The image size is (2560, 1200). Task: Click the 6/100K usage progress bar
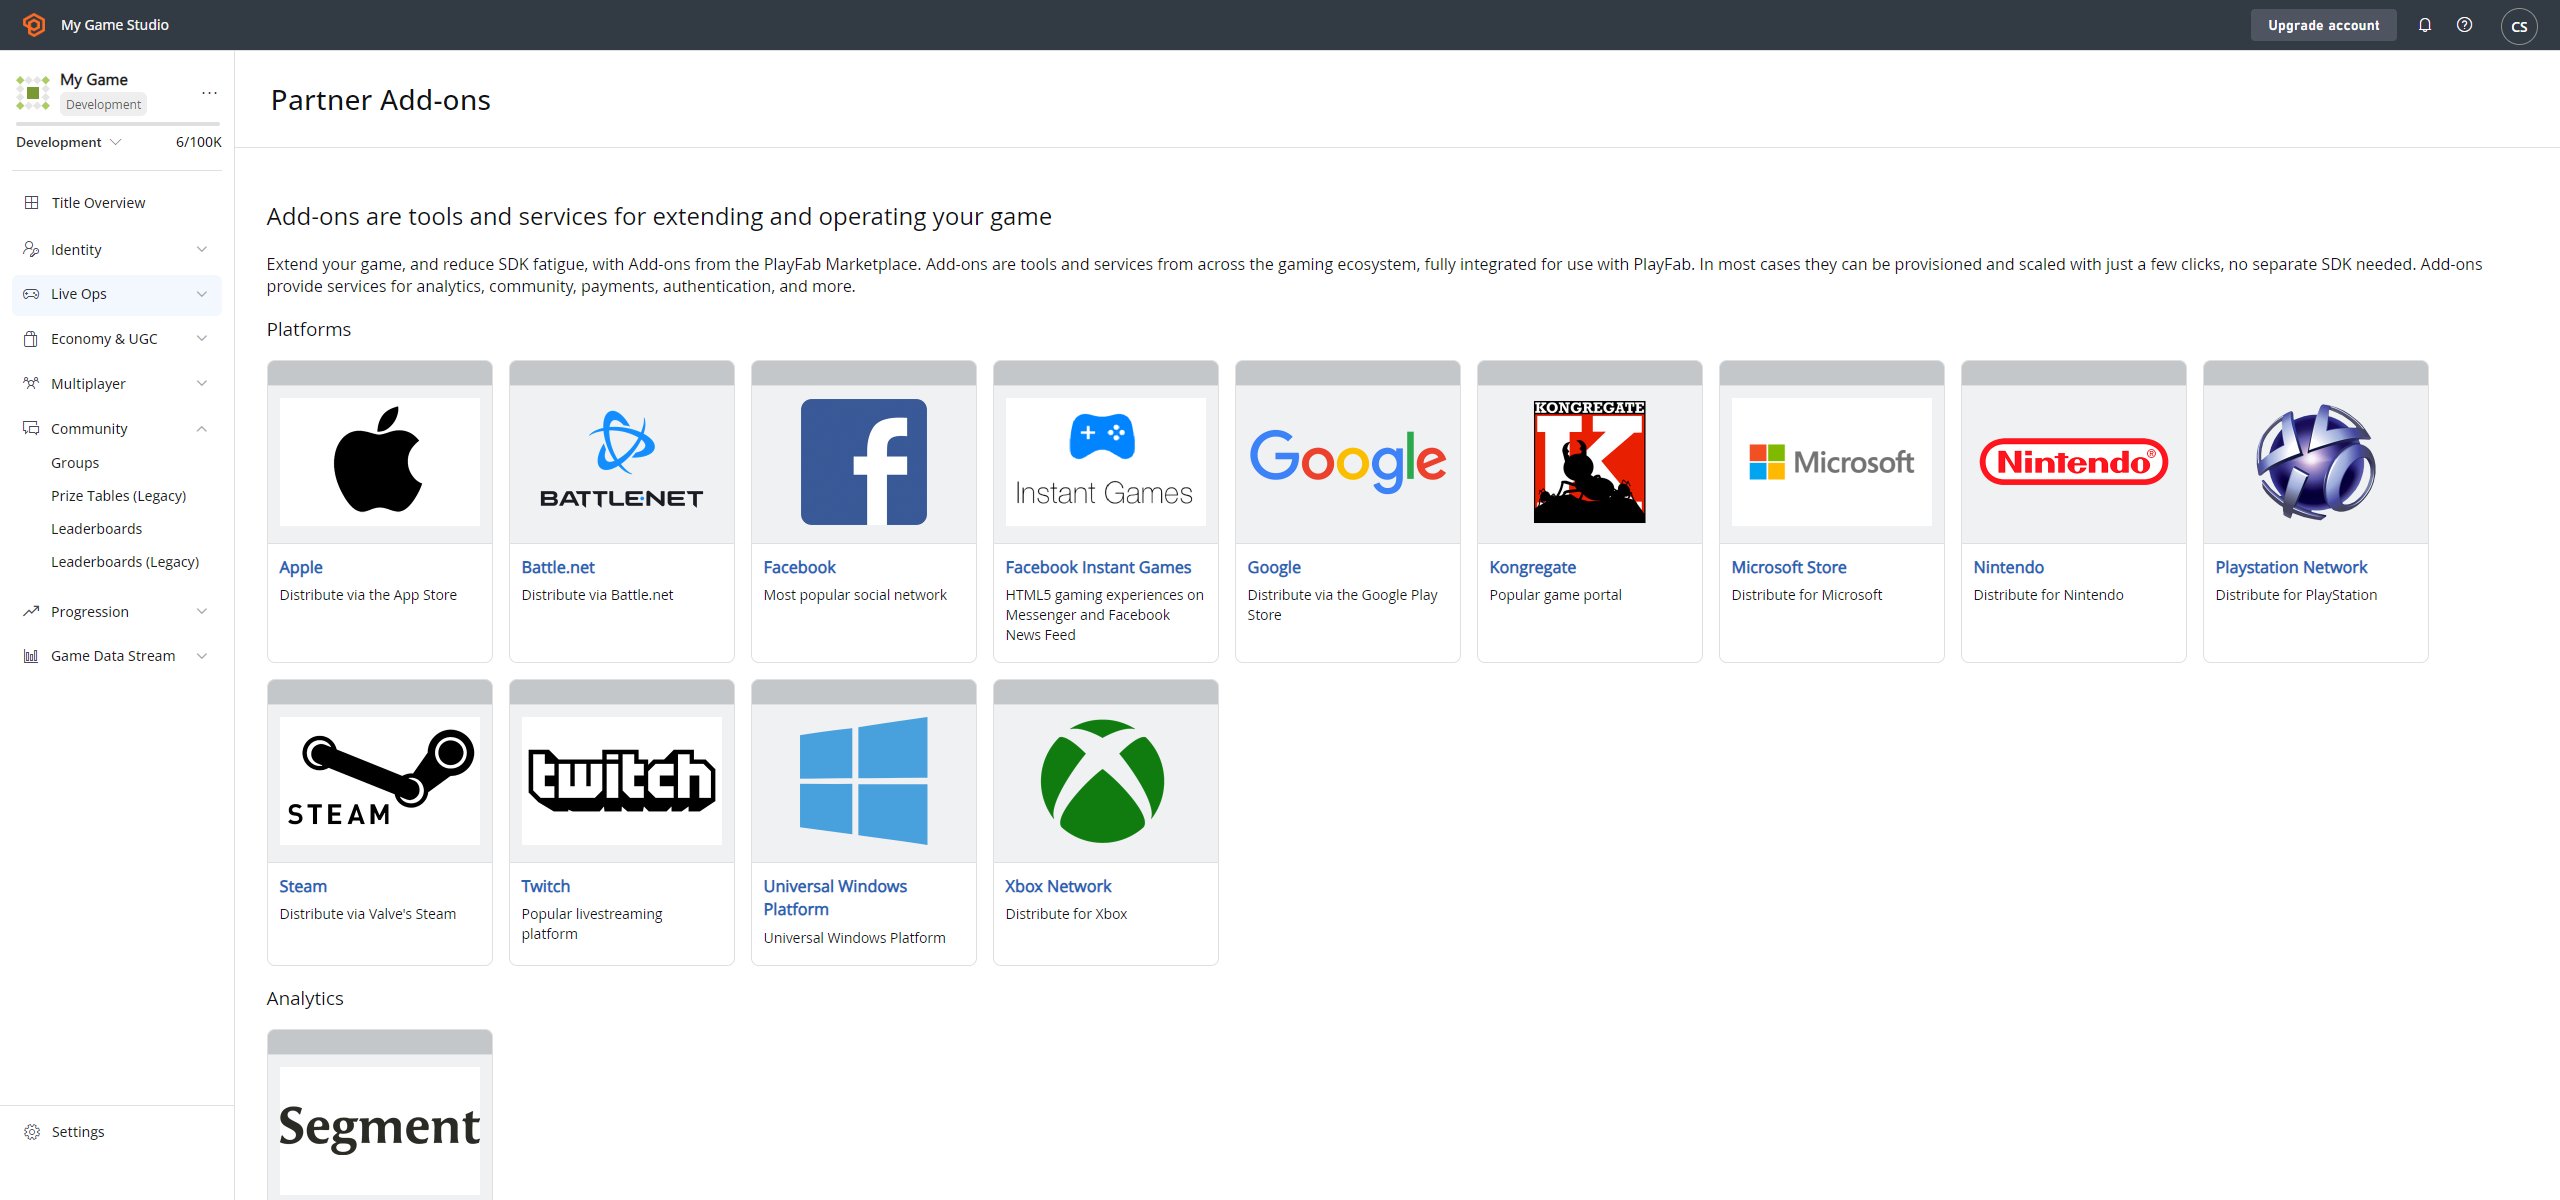(117, 124)
